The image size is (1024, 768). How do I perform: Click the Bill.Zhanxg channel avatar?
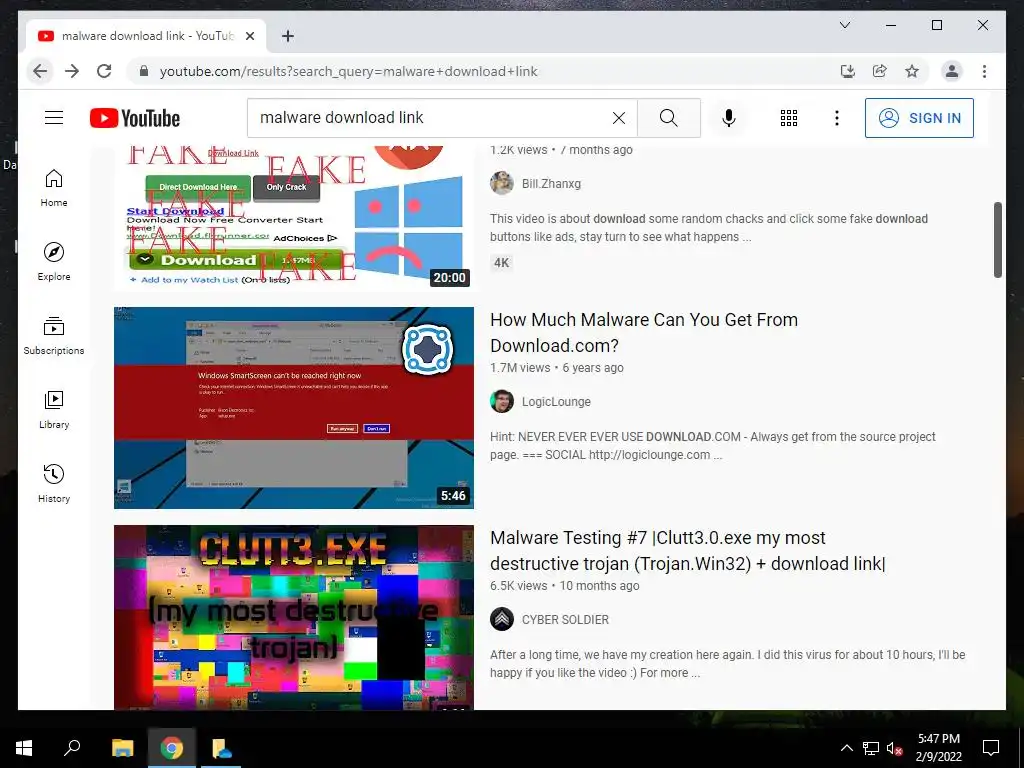pyautogui.click(x=502, y=184)
